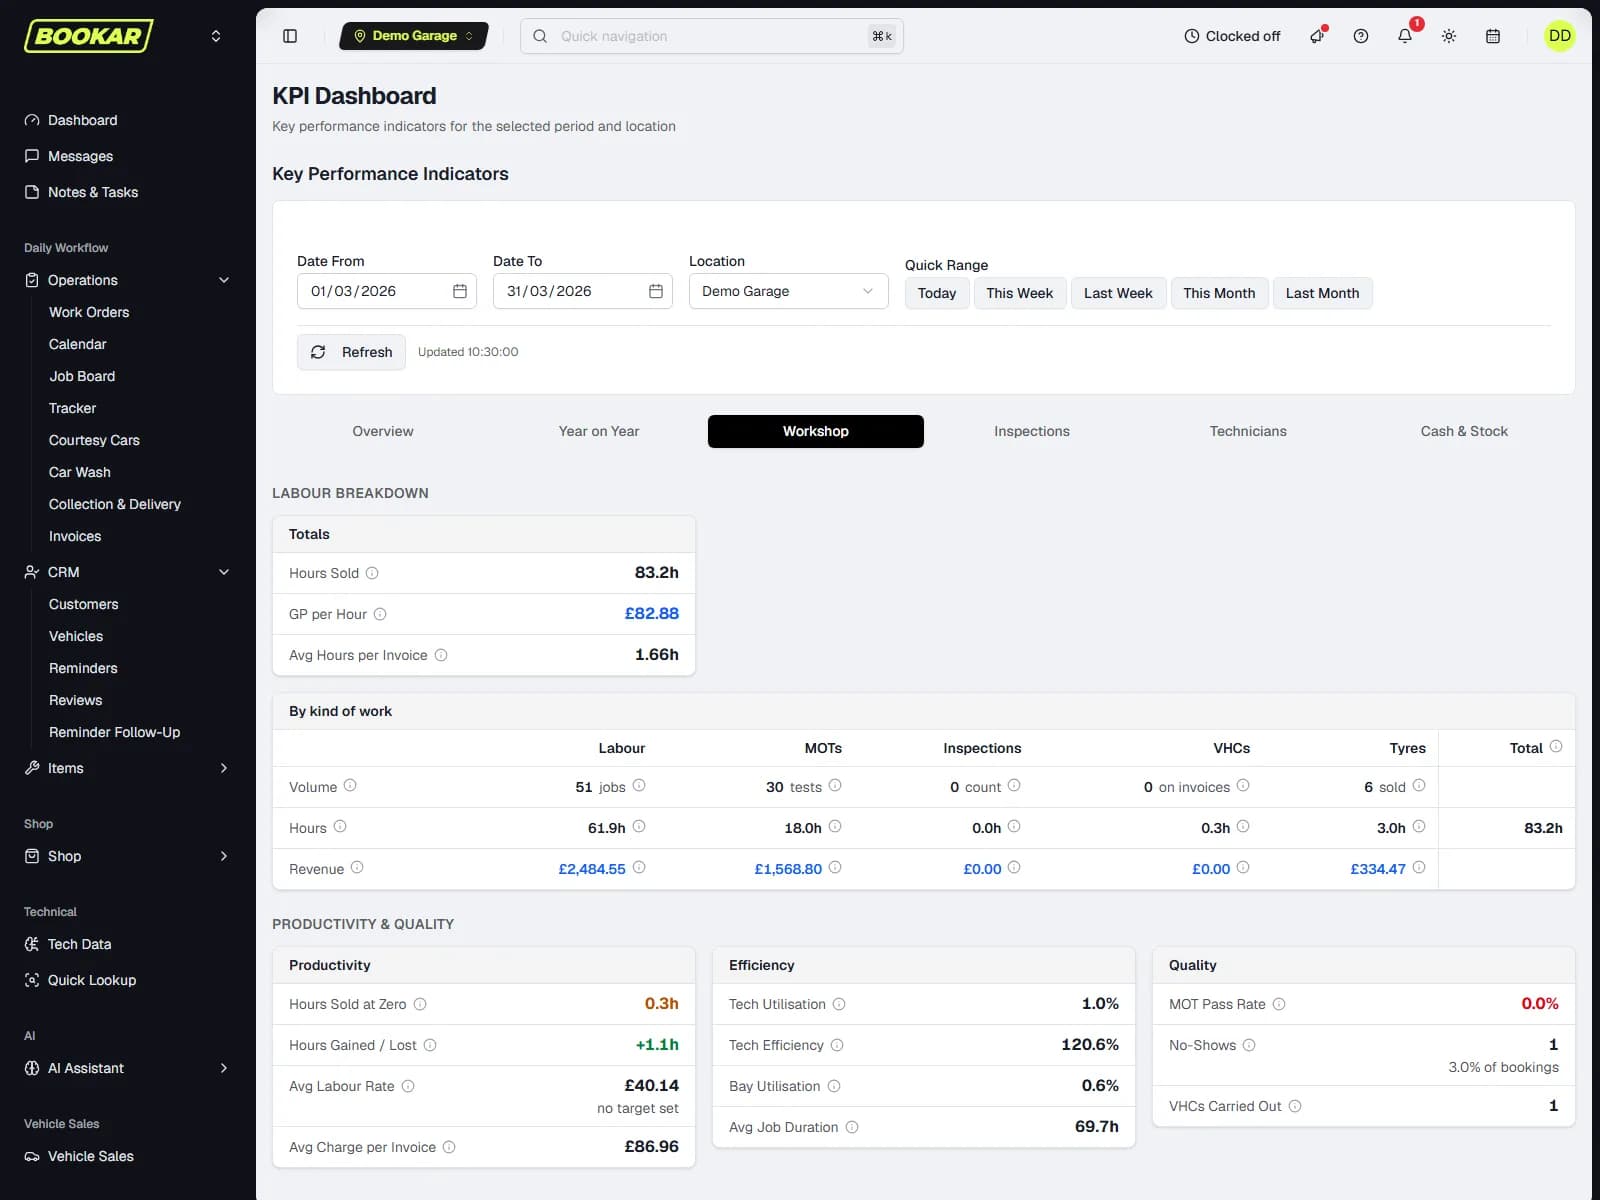The width and height of the screenshot is (1600, 1200).
Task: Open the help question mark icon
Action: pos(1361,36)
